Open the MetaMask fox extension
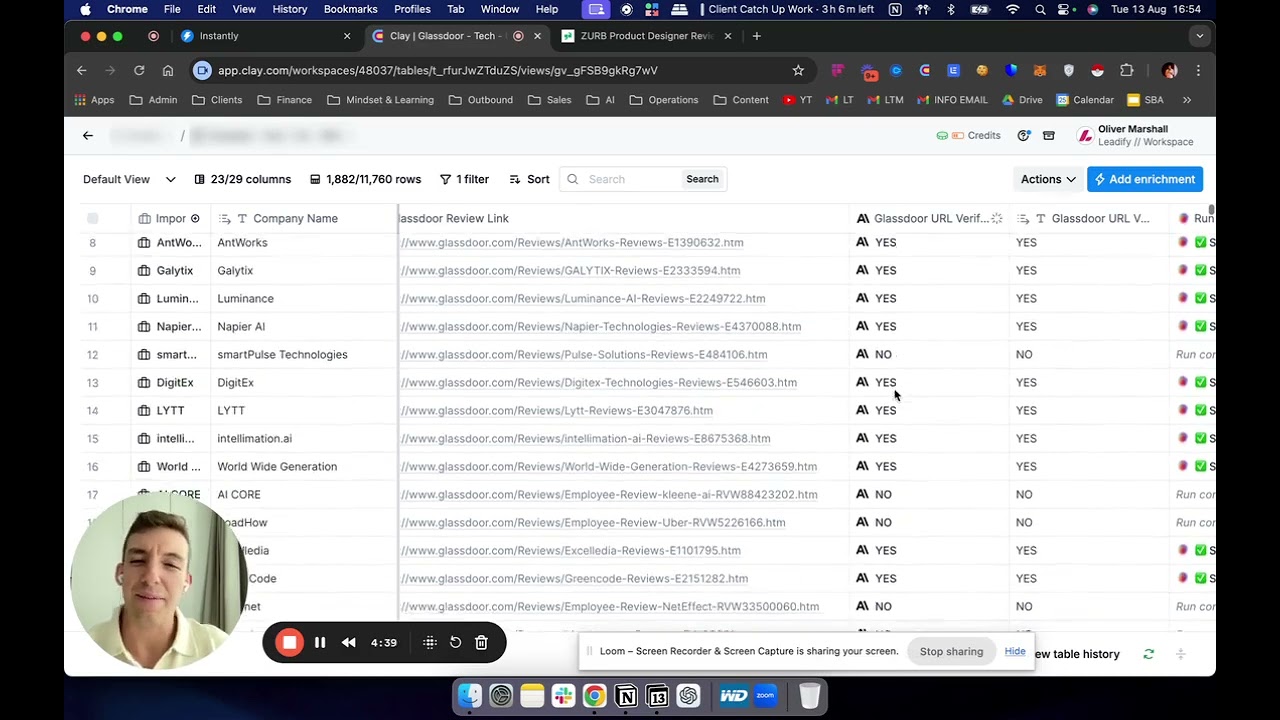 (x=1040, y=71)
